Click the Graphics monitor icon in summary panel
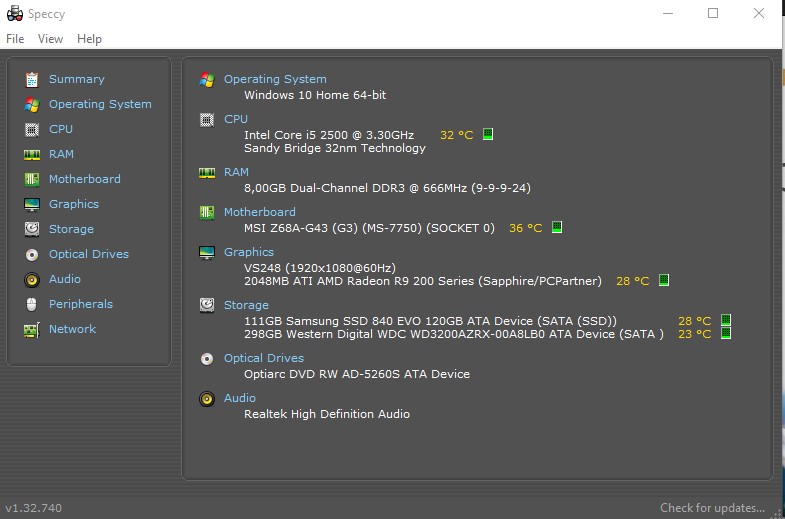 pyautogui.click(x=207, y=253)
